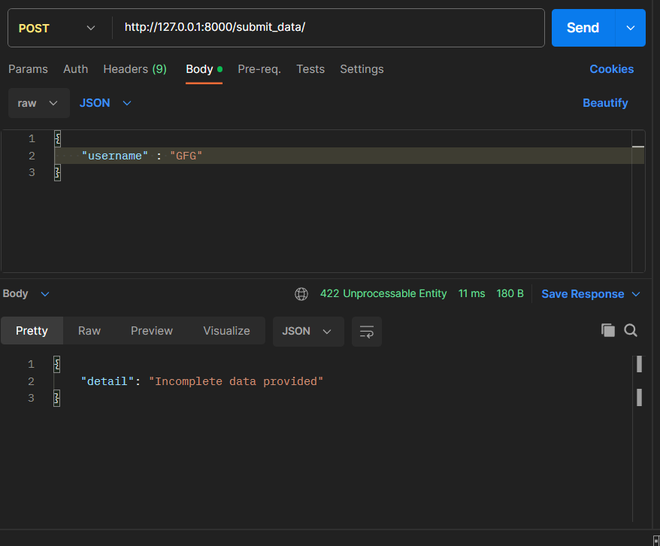Select the Raw response view
Viewport: 660px width, 546px height.
89,331
